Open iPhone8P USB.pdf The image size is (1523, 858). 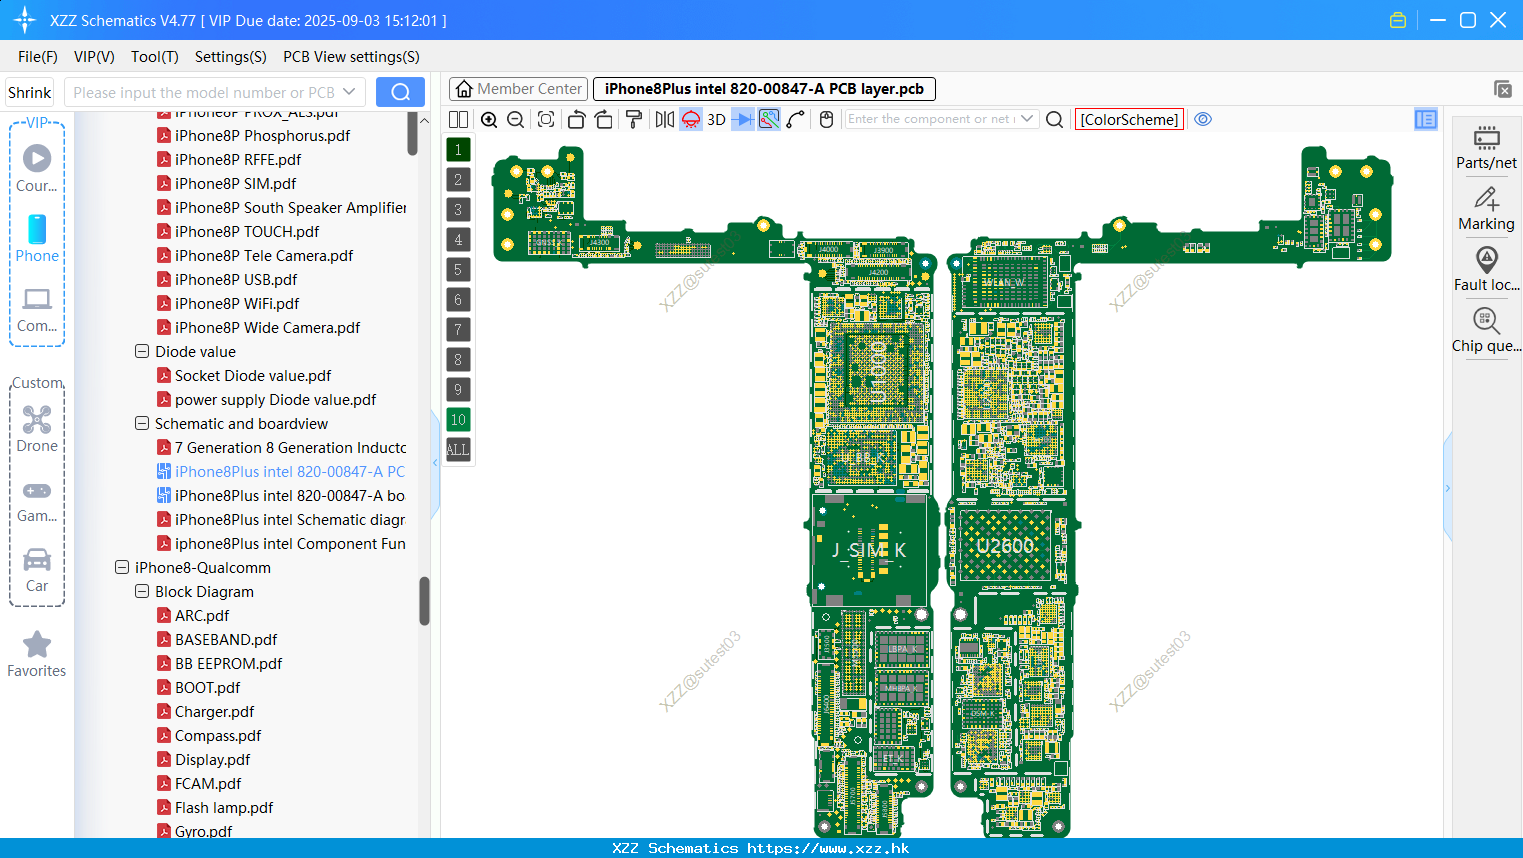click(236, 280)
